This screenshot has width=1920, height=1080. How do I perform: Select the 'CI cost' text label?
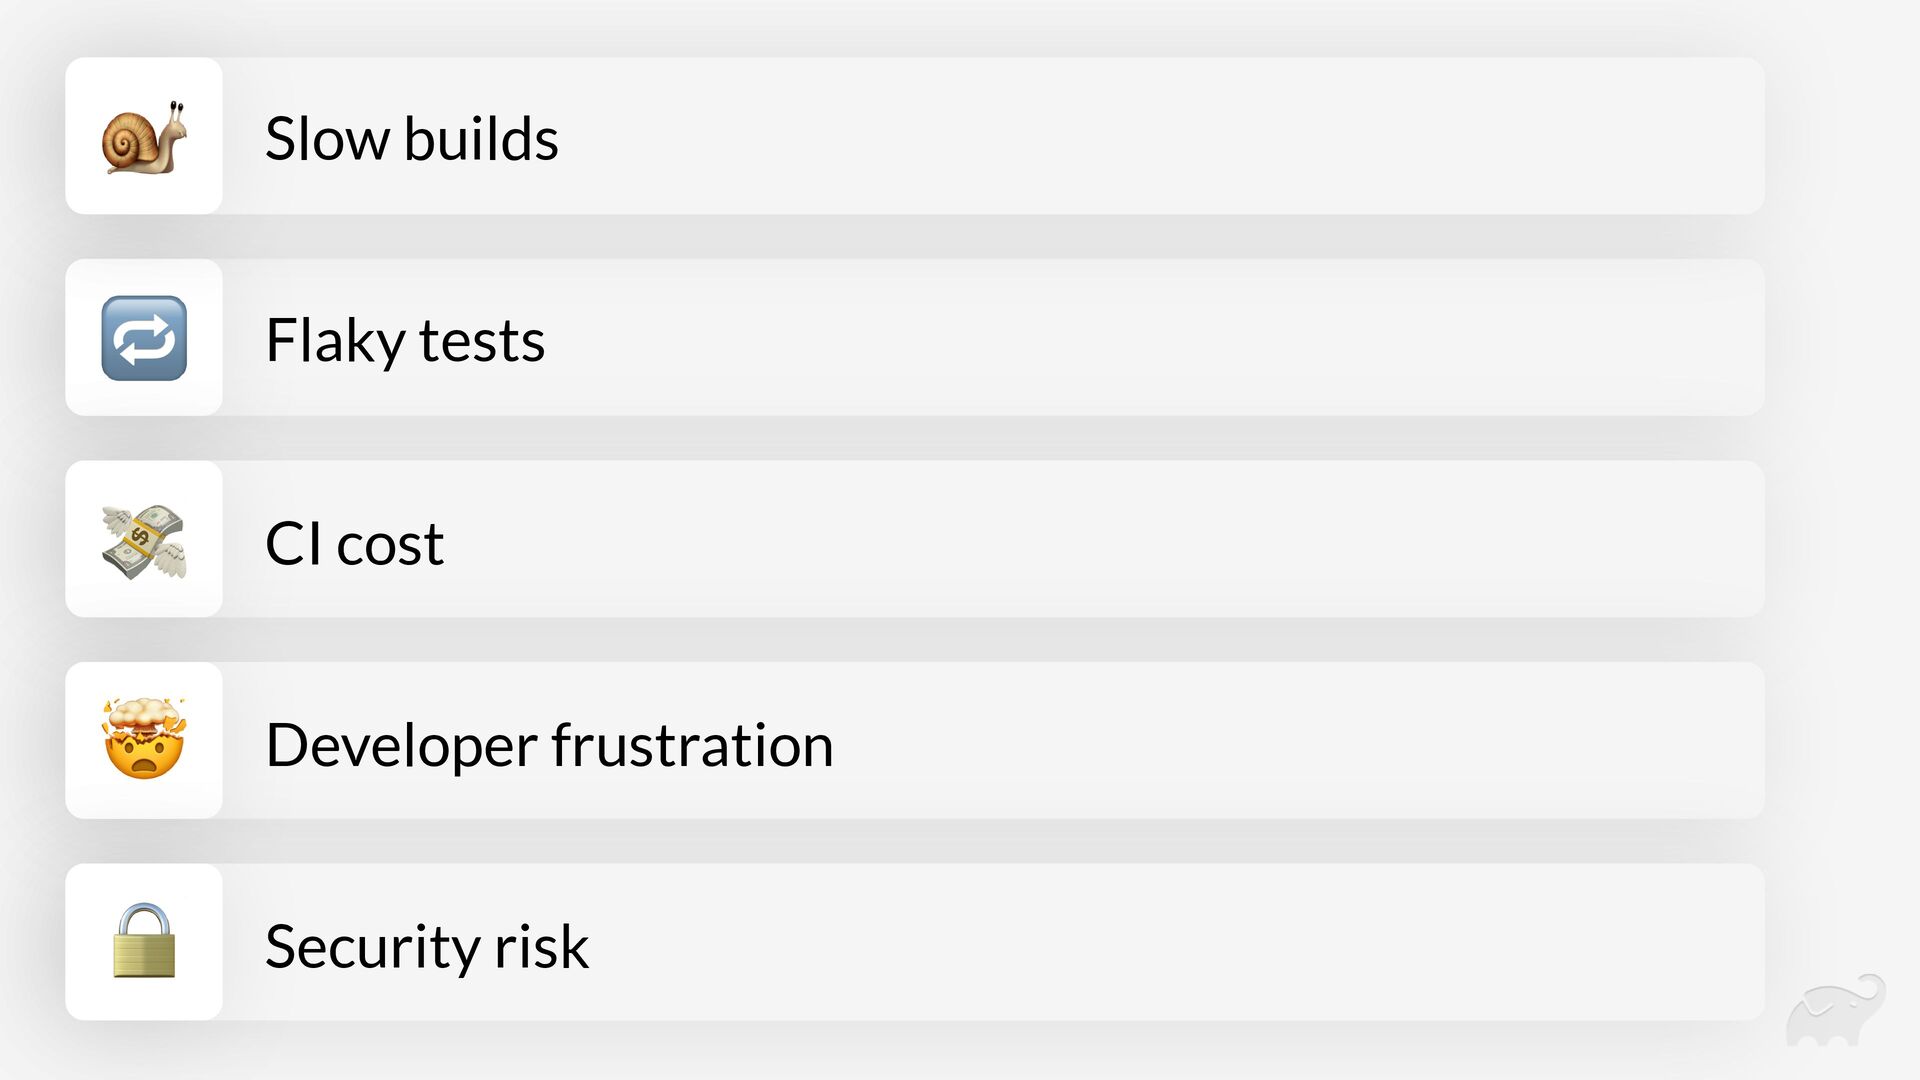[x=354, y=543]
